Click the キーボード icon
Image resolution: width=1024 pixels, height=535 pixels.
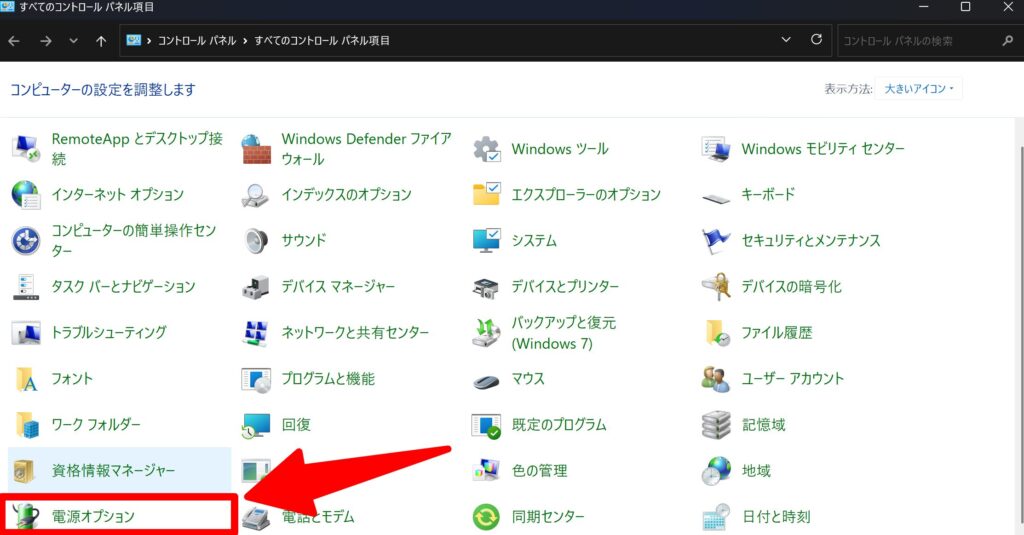point(716,195)
